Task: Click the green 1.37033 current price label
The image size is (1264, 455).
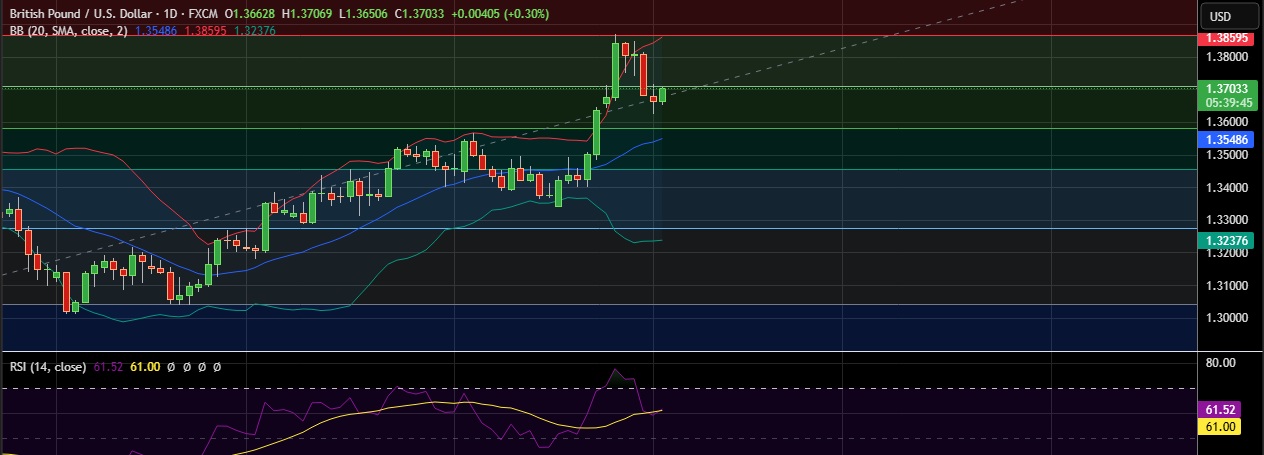Action: pyautogui.click(x=1228, y=88)
